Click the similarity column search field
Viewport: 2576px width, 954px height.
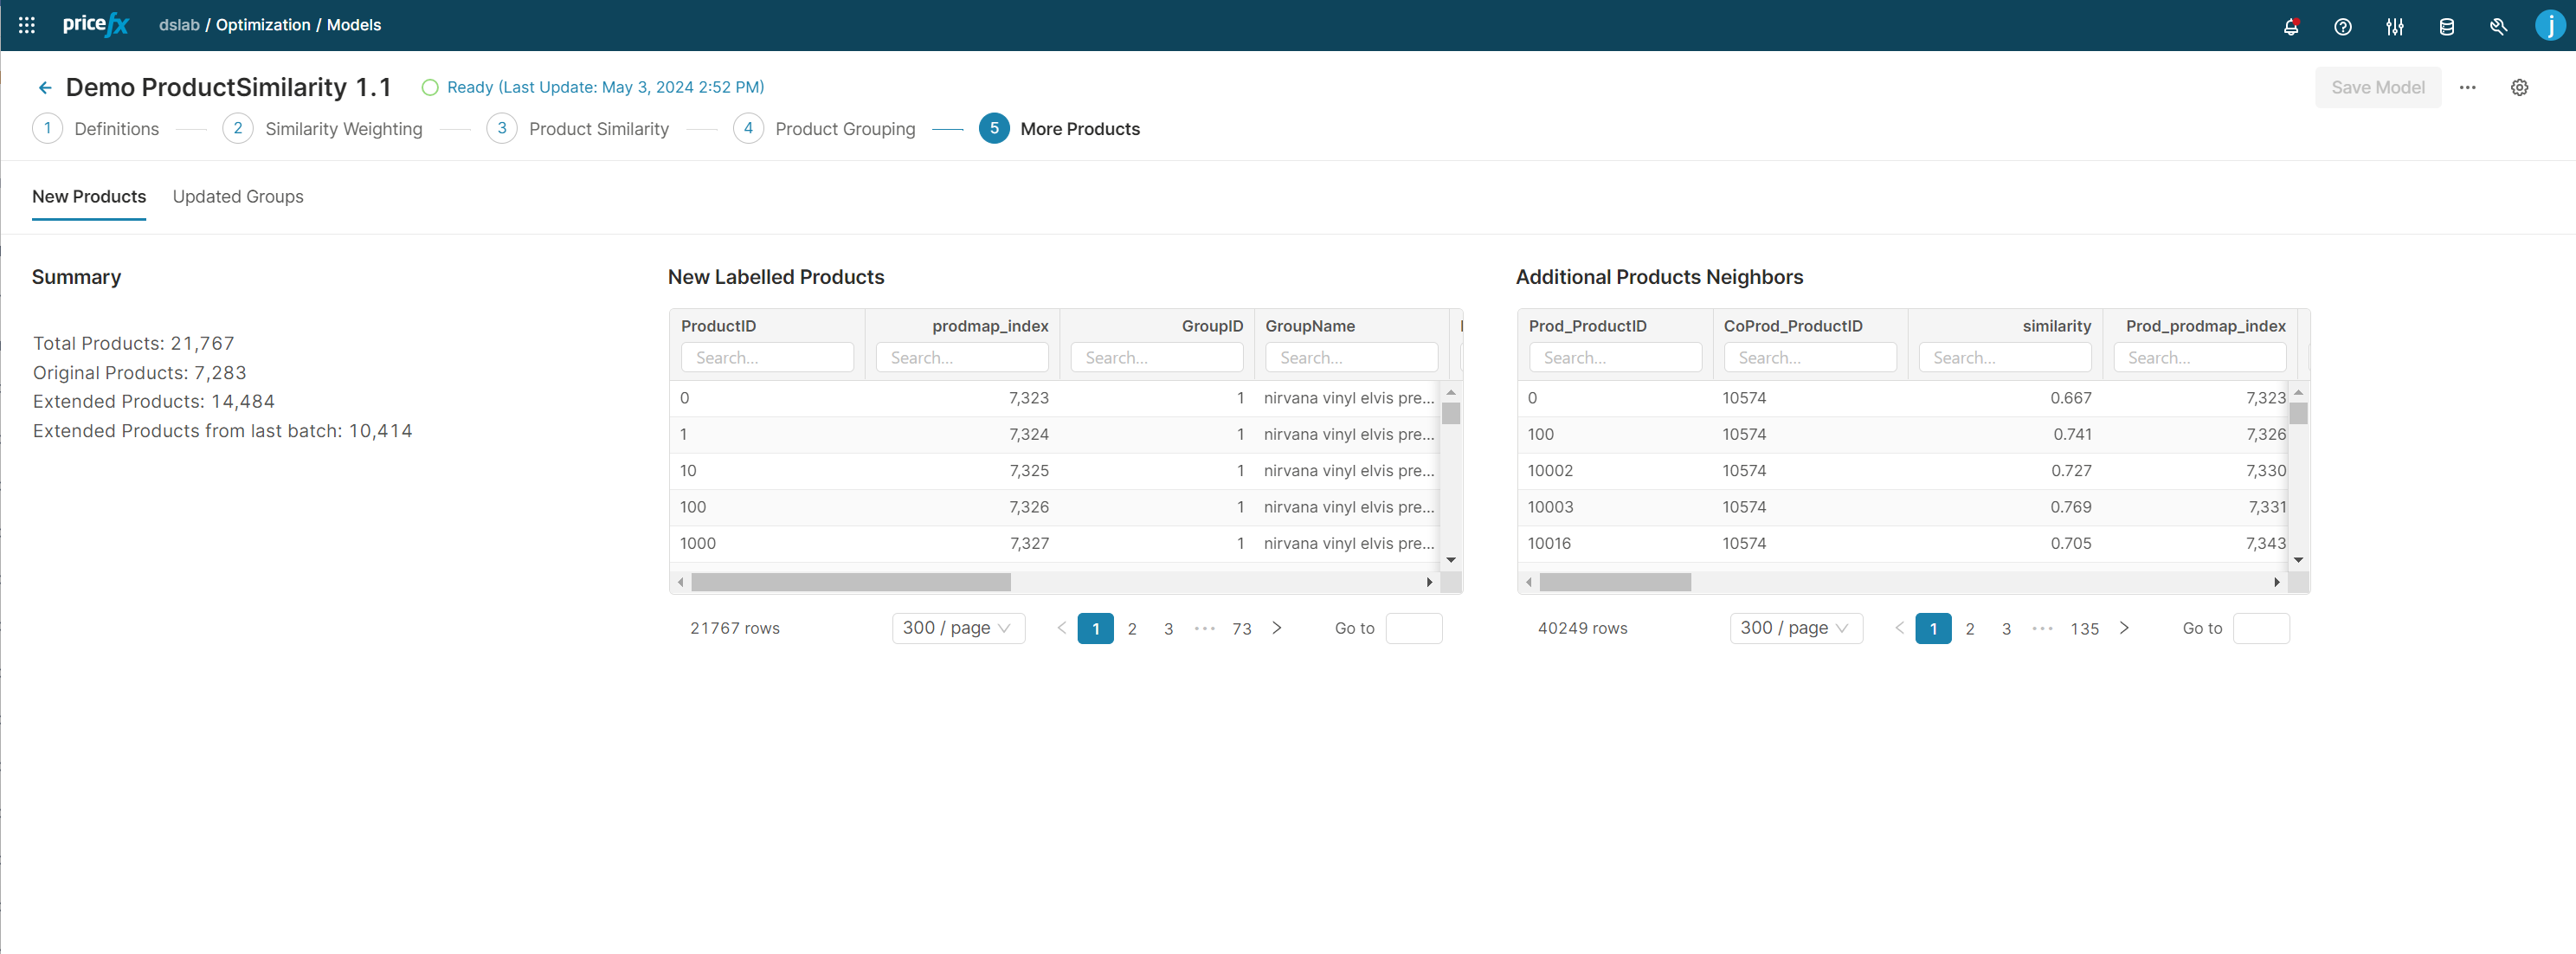pos(2004,358)
